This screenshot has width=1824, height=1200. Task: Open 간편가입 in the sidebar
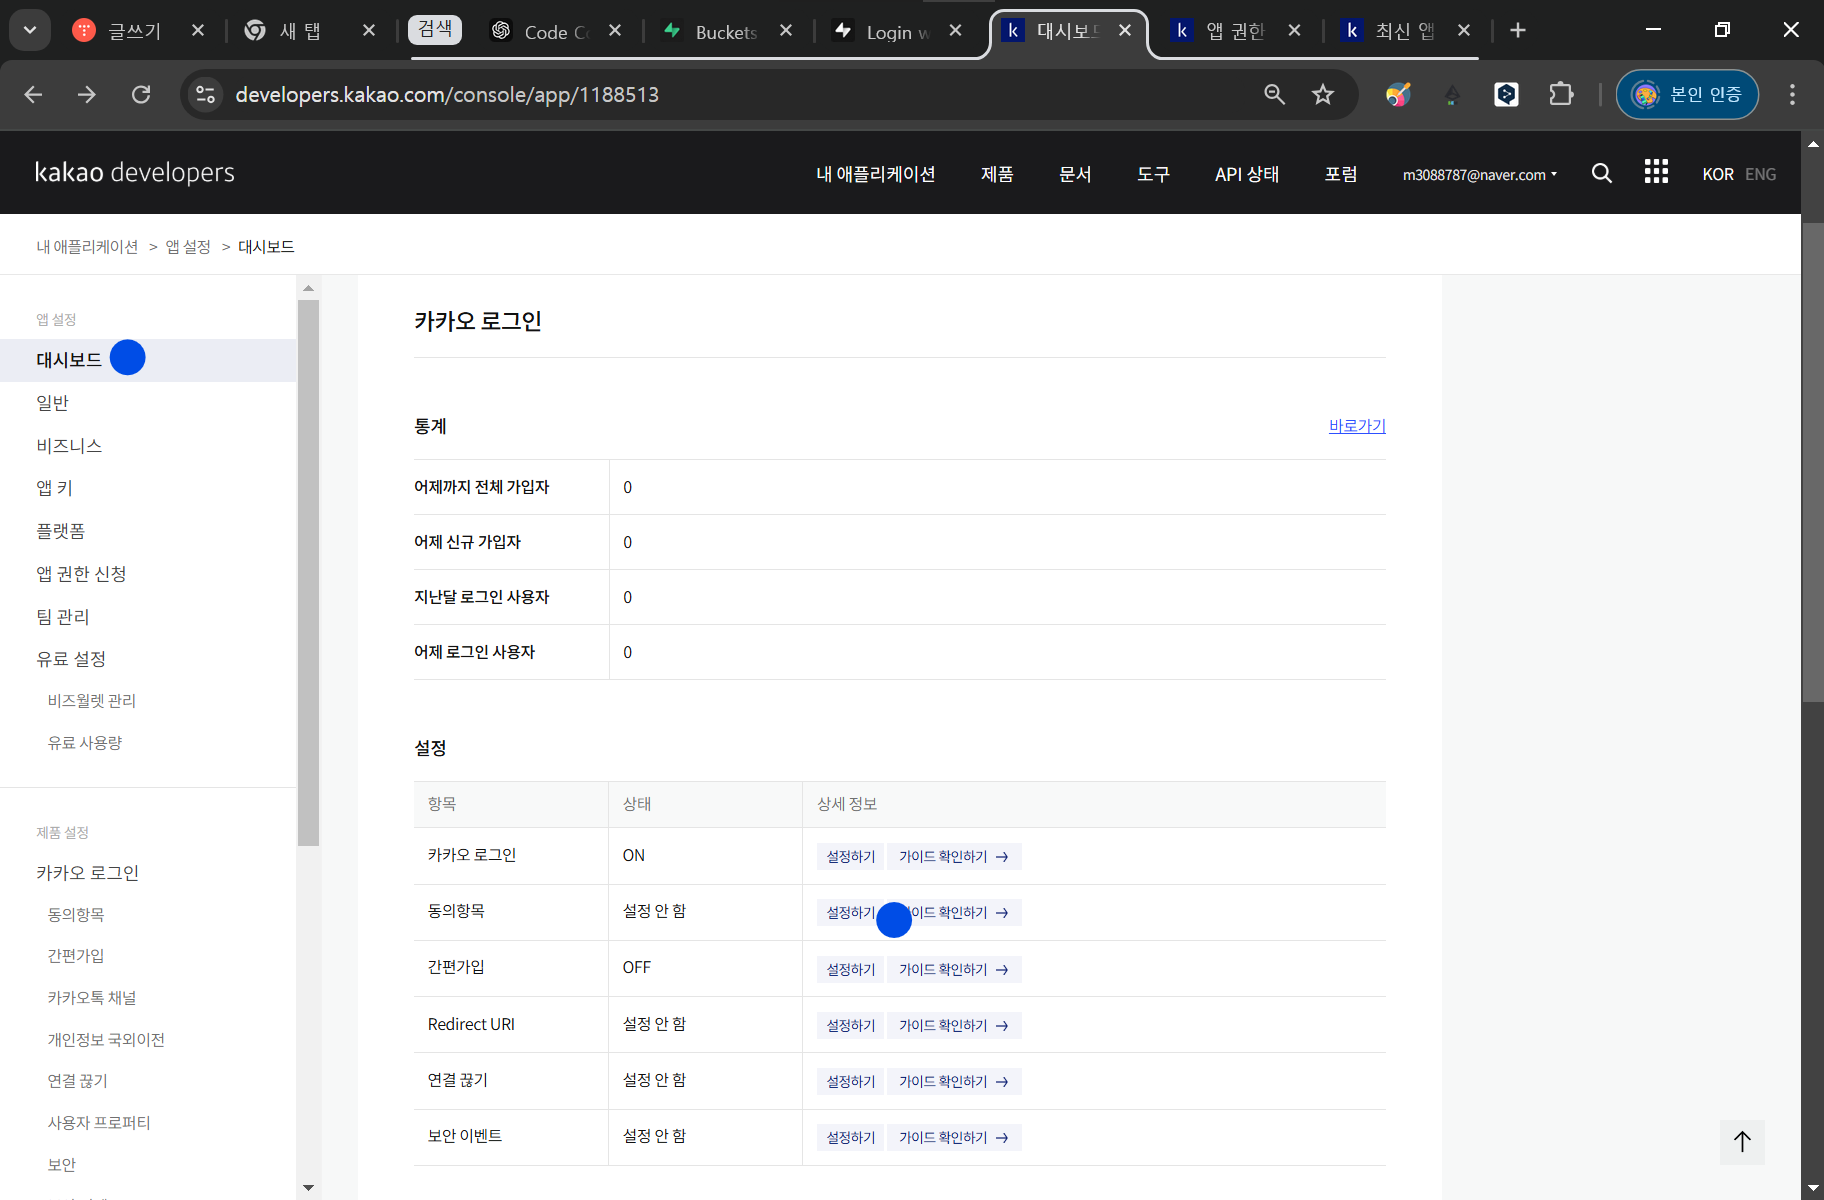coord(75,956)
